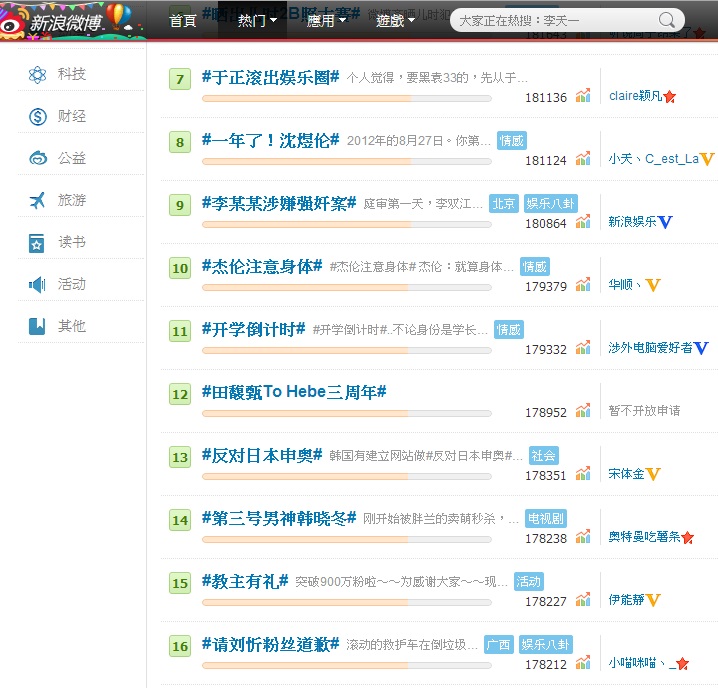Click the 娱乐八卦 tag on topic 9
This screenshot has height=688, width=718.
pos(550,204)
